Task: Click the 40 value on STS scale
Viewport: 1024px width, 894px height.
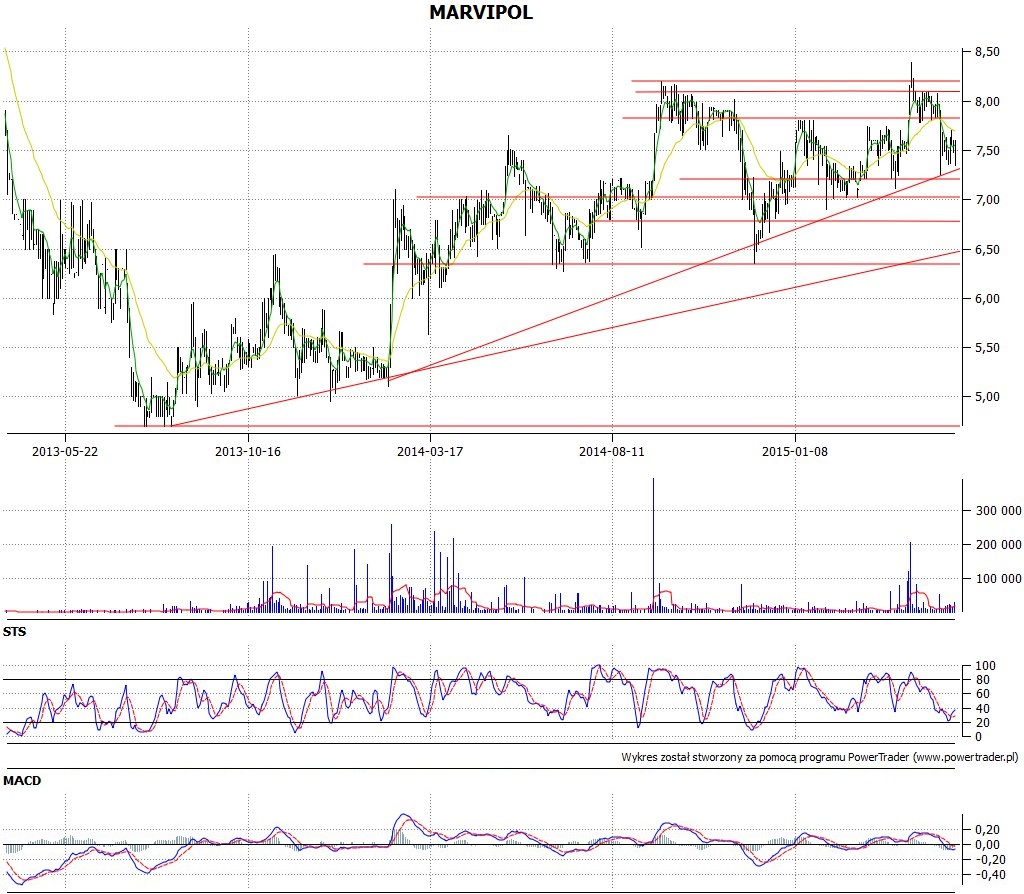Action: pyautogui.click(x=982, y=709)
